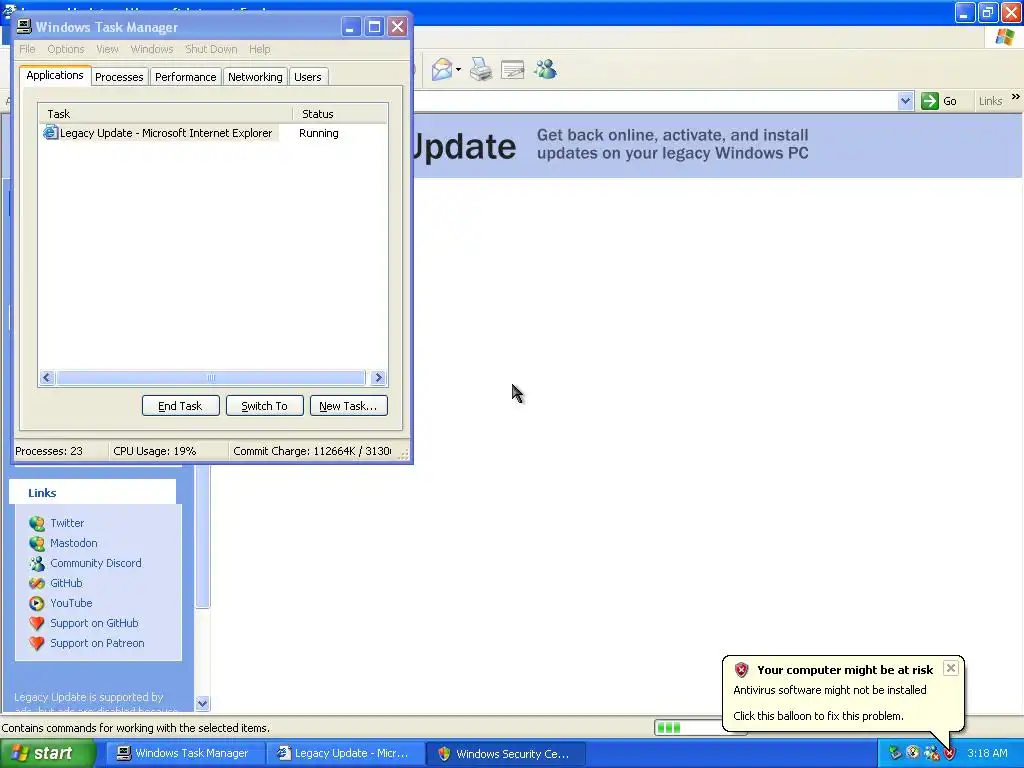Switch to the Networking tab
This screenshot has width=1024, height=768.
tap(255, 77)
